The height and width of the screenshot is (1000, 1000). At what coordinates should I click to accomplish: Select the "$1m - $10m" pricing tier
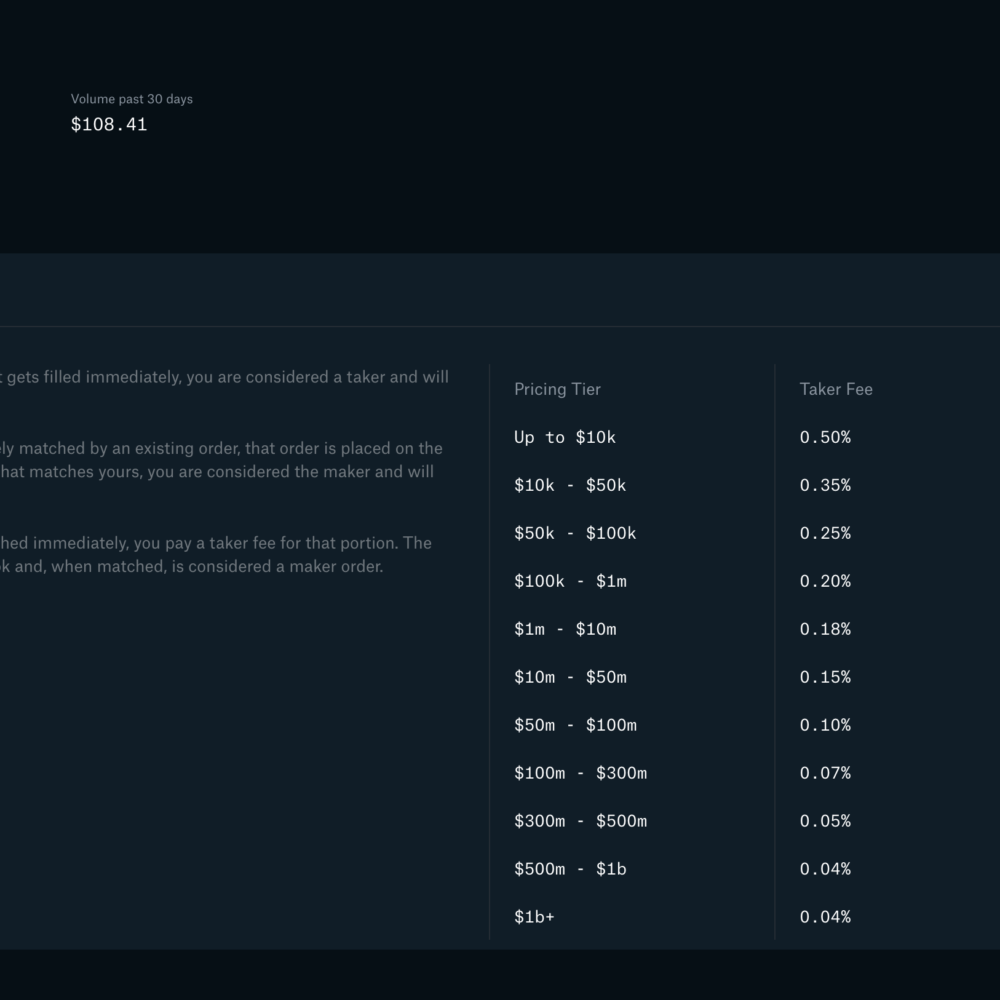point(565,629)
